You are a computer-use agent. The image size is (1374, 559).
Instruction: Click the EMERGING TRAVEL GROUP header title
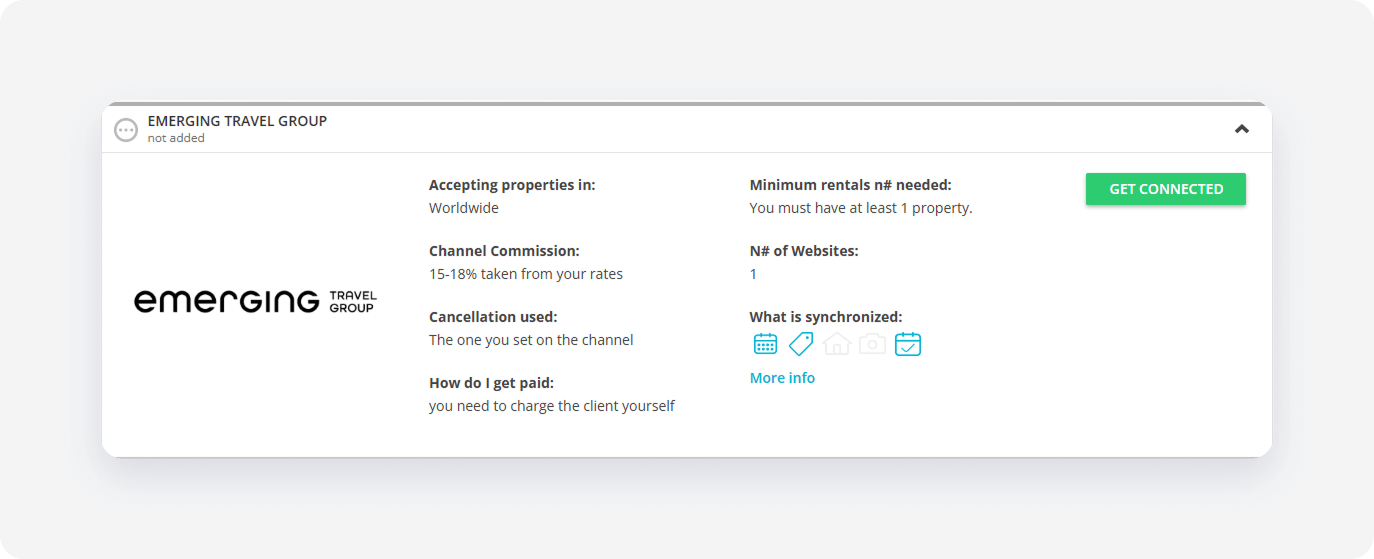[237, 121]
